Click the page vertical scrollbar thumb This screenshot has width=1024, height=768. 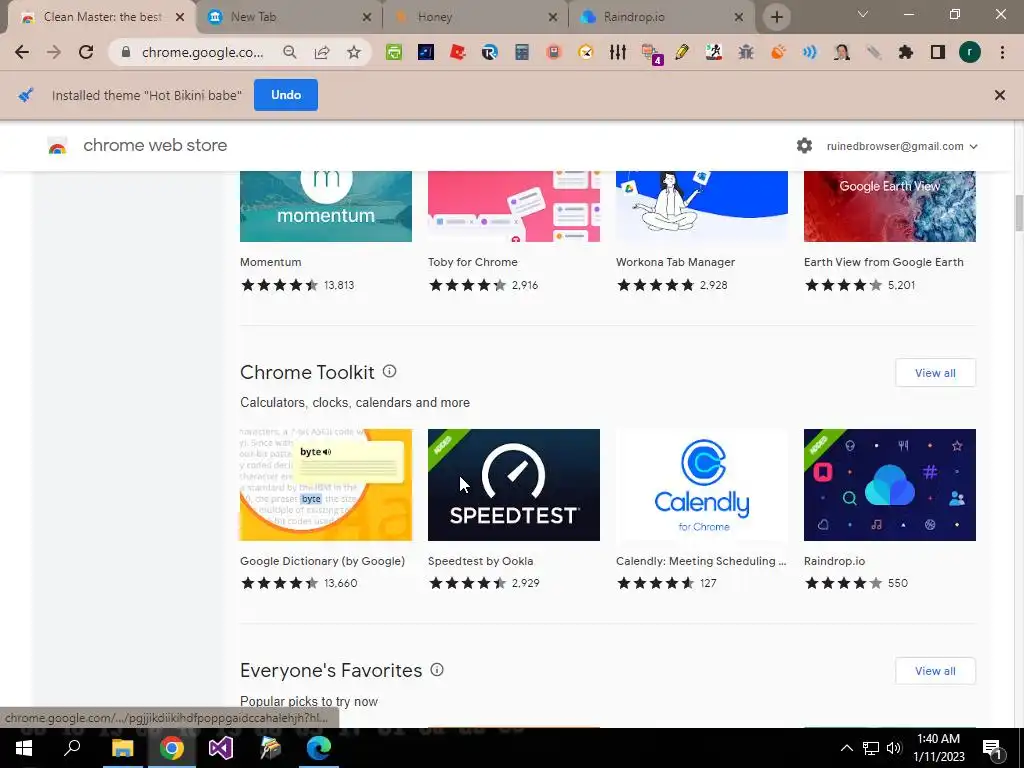coord(1019,212)
